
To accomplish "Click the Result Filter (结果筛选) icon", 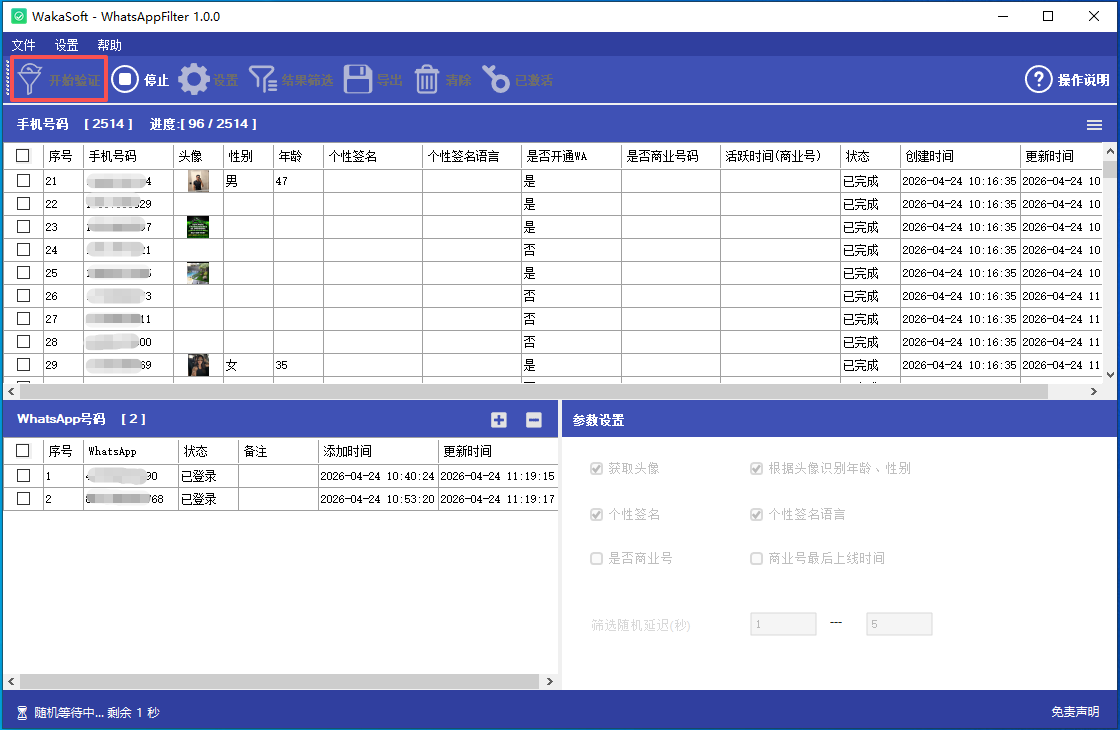I will tap(263, 80).
